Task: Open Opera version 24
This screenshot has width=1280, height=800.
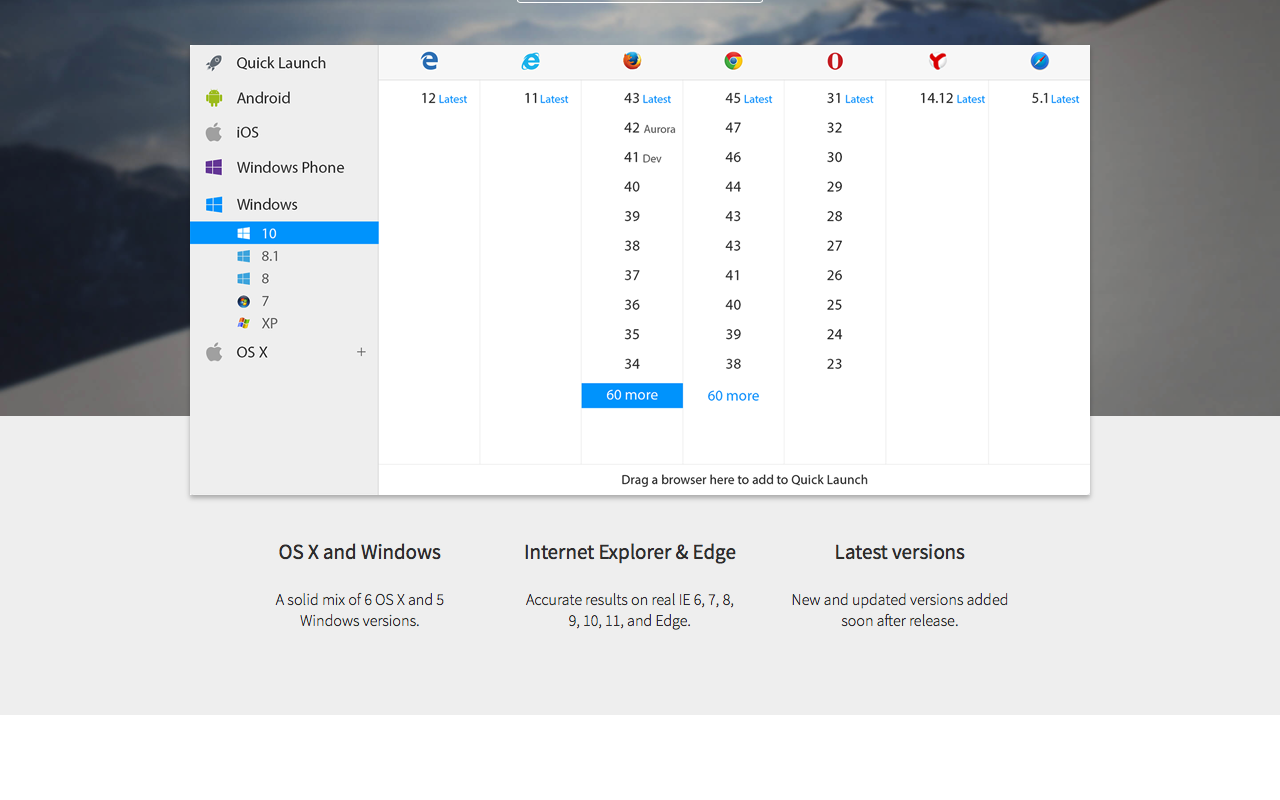Action: [835, 334]
